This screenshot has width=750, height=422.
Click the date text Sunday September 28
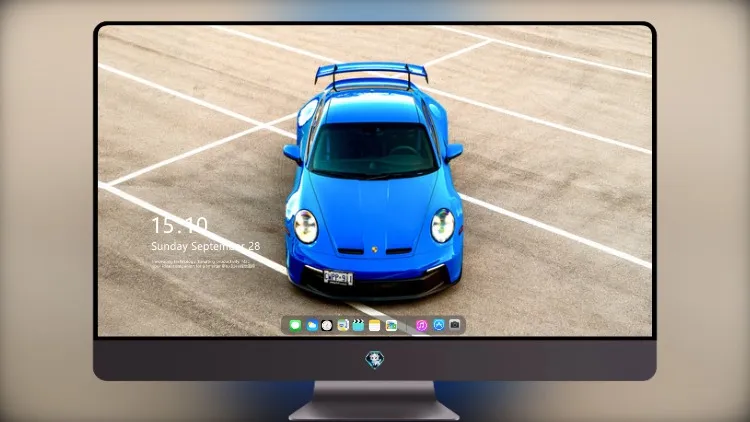click(x=206, y=246)
